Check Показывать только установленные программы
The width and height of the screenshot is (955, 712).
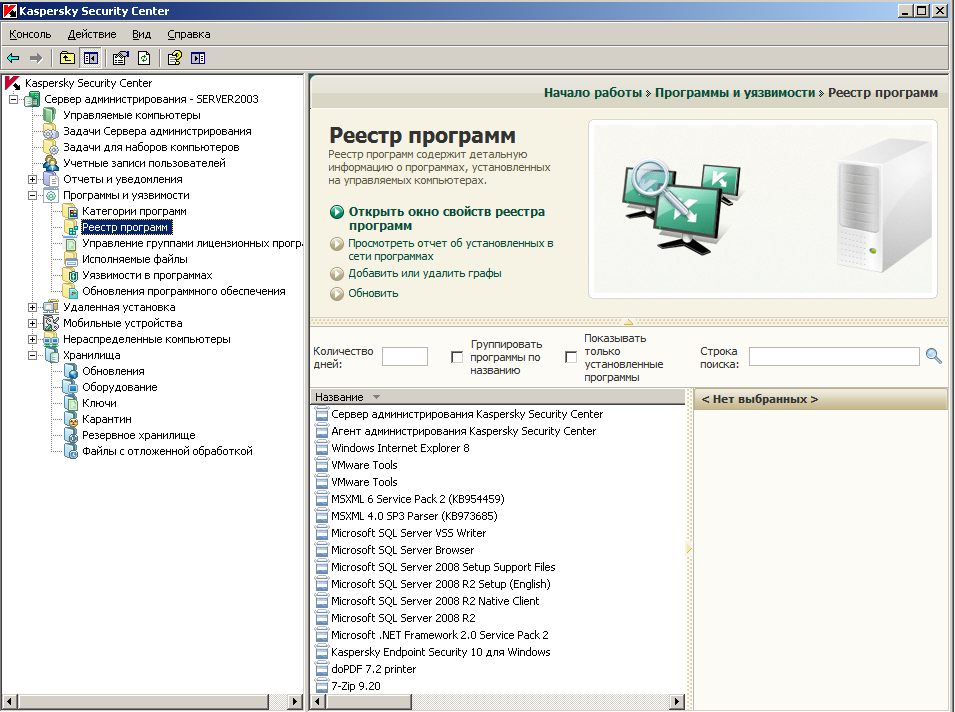(x=571, y=357)
